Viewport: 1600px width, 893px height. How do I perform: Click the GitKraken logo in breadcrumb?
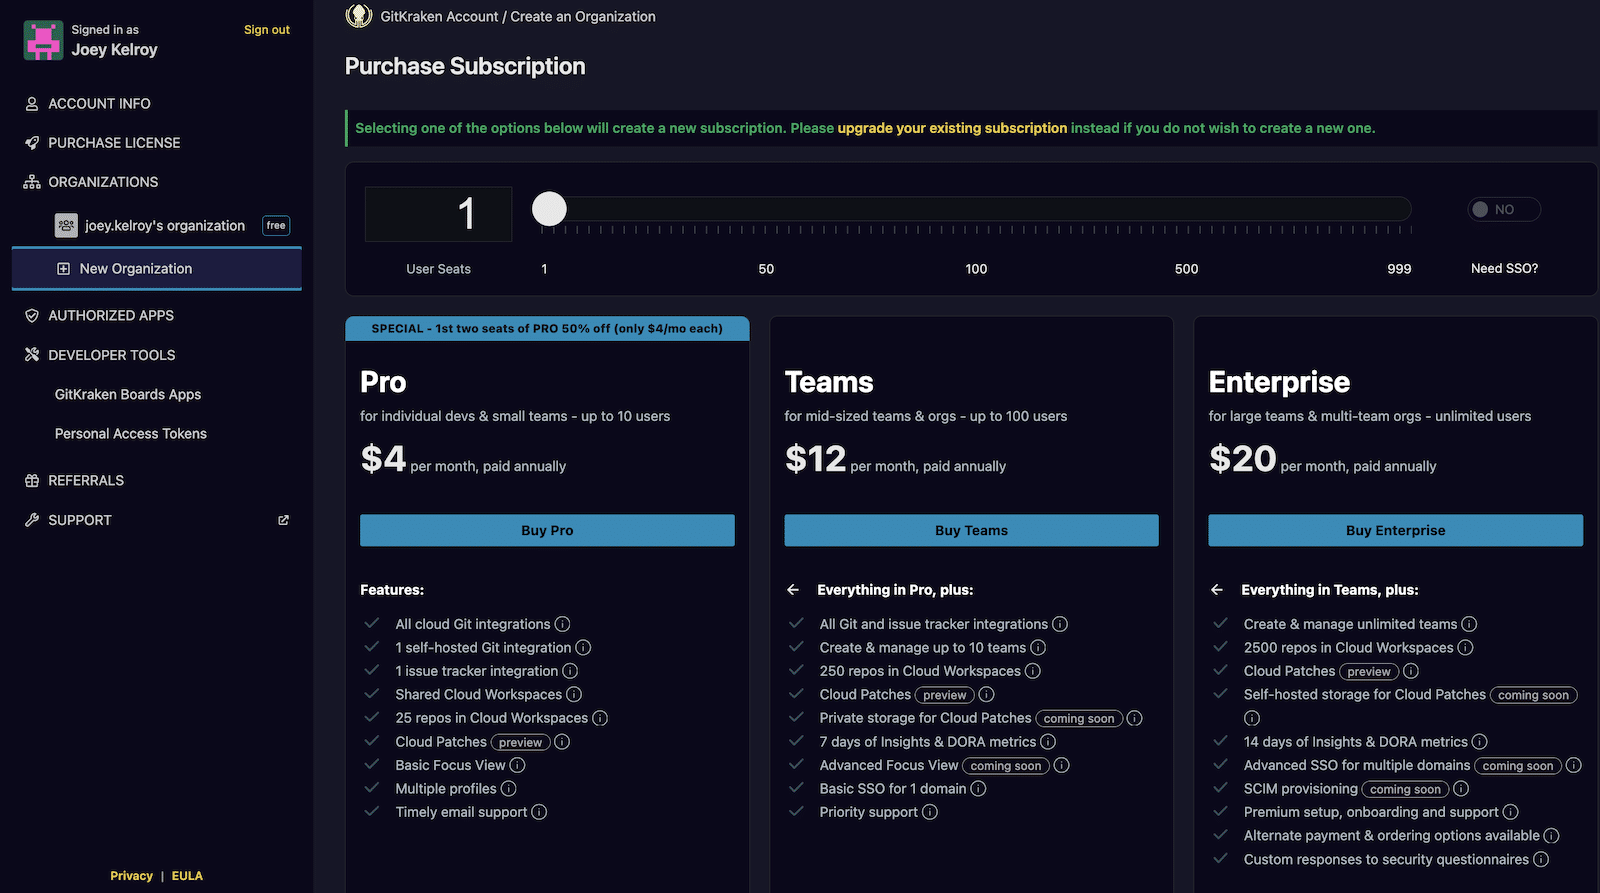pyautogui.click(x=358, y=15)
